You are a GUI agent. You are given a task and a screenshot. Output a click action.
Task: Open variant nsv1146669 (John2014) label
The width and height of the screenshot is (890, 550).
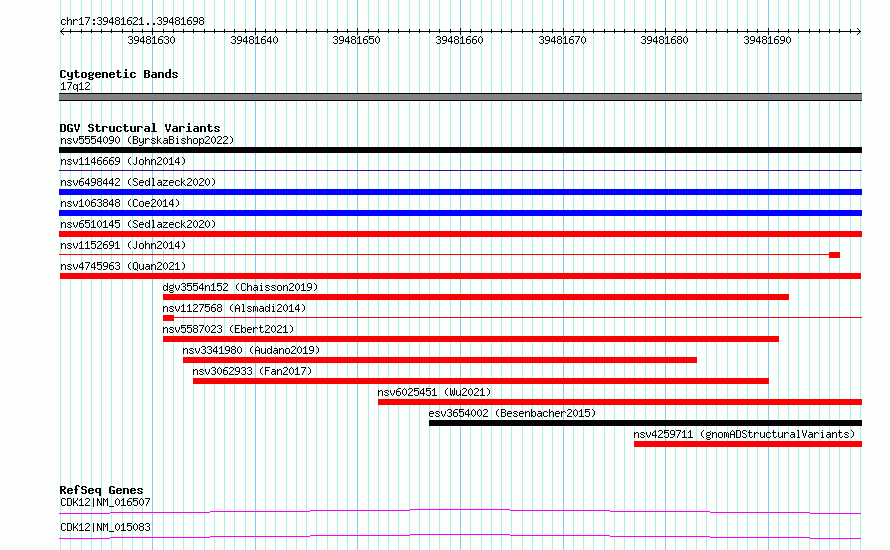[123, 161]
